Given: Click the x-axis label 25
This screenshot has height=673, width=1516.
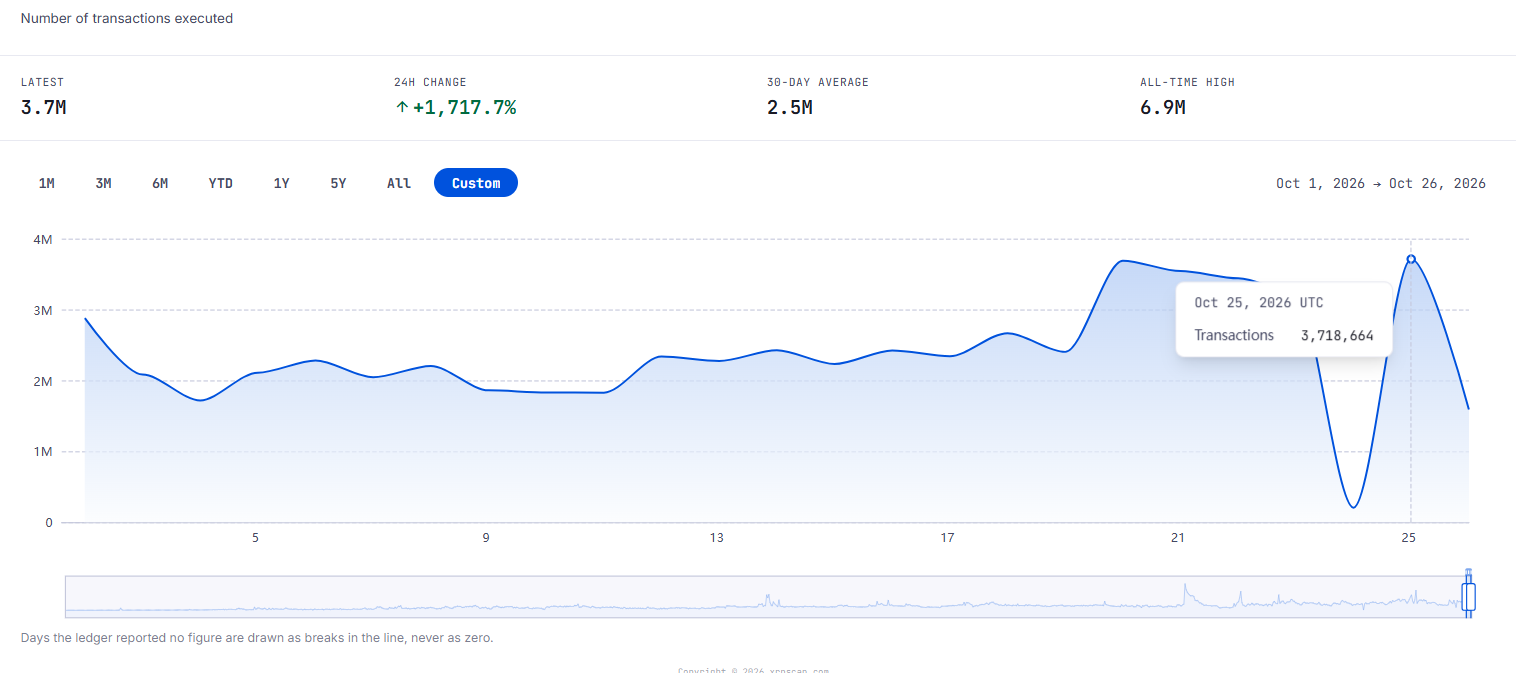Looking at the screenshot, I should point(1409,538).
